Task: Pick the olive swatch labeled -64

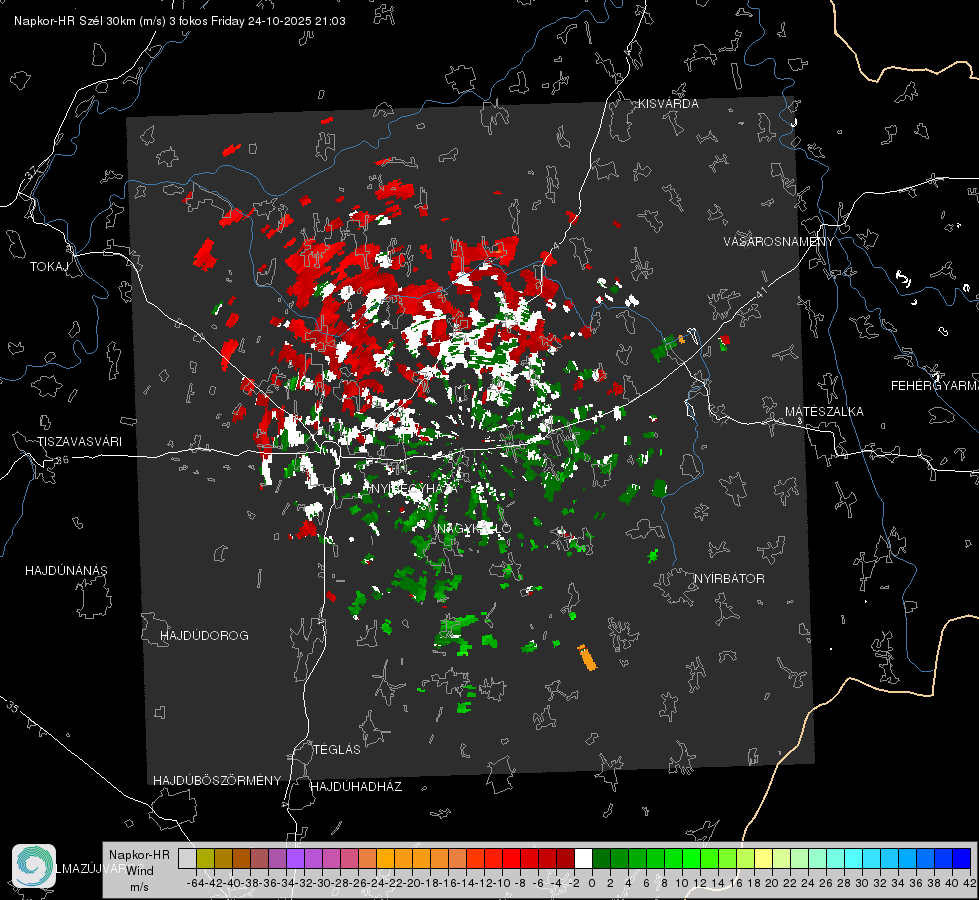Action: (205, 858)
